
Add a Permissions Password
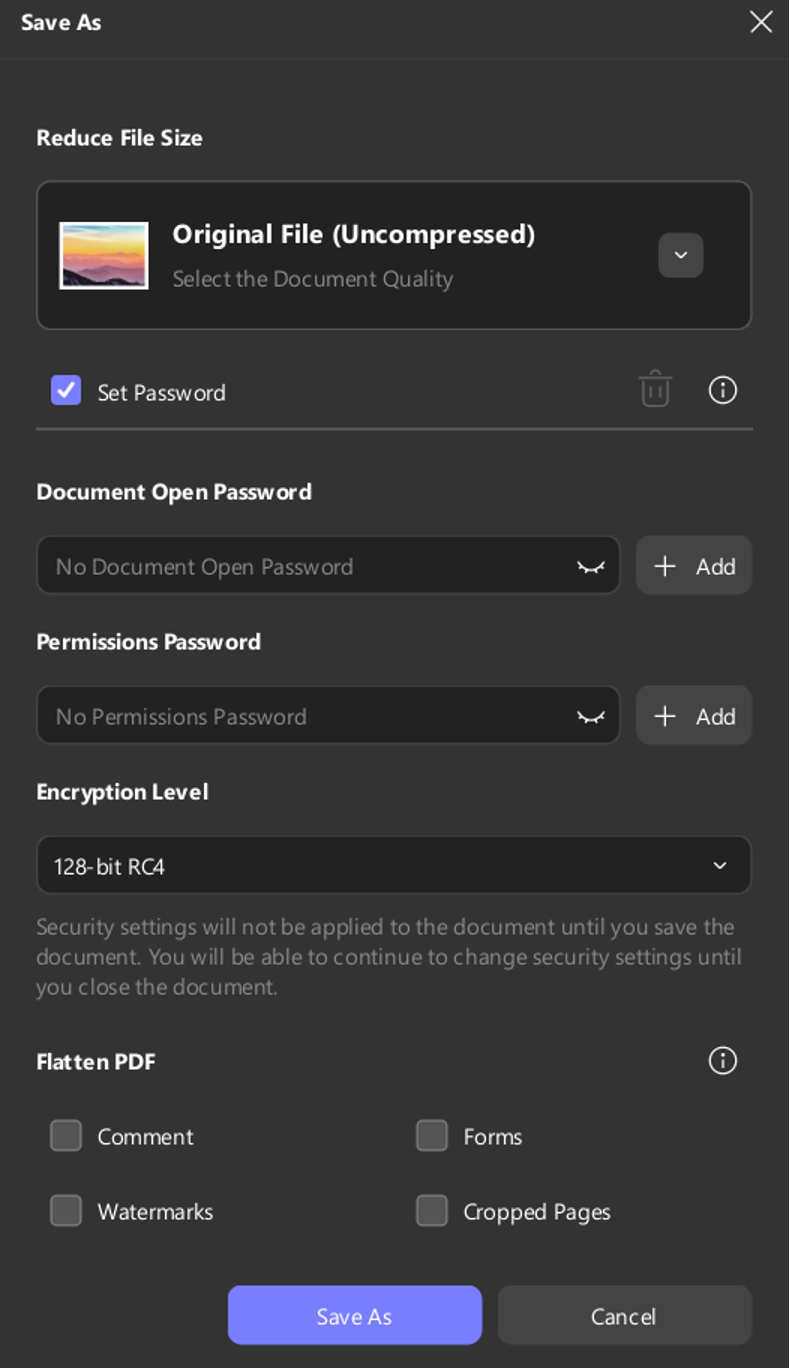click(x=694, y=716)
